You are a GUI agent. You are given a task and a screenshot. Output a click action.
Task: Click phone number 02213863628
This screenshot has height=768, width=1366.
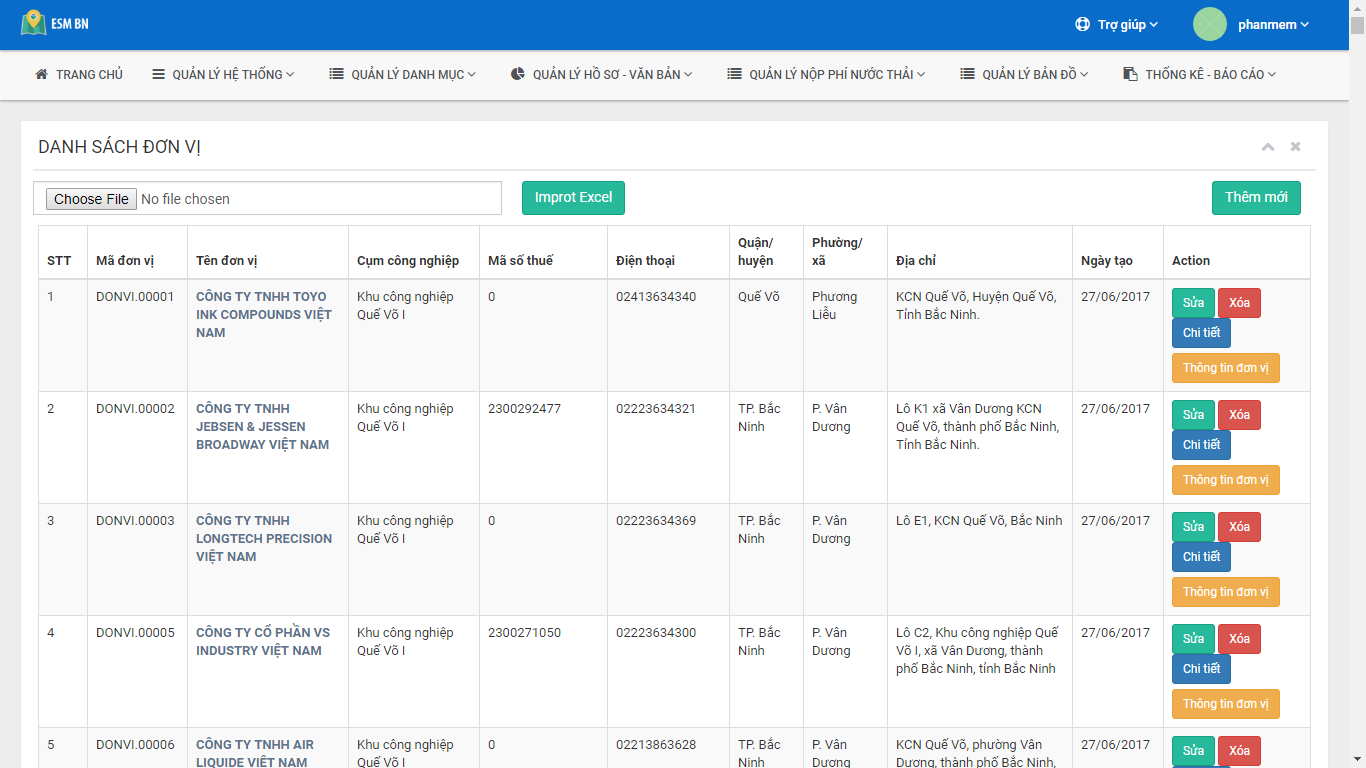pos(656,745)
